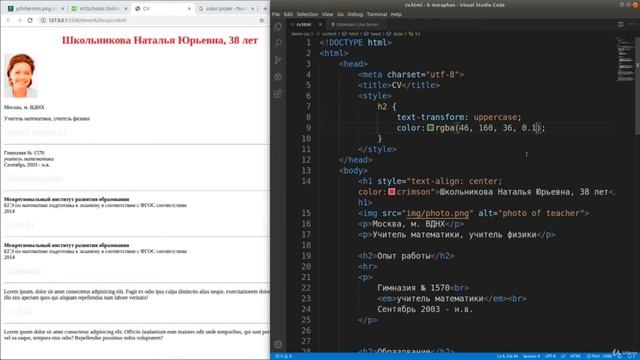Click line number 14 in the editor gutter

pyautogui.click(x=306, y=181)
